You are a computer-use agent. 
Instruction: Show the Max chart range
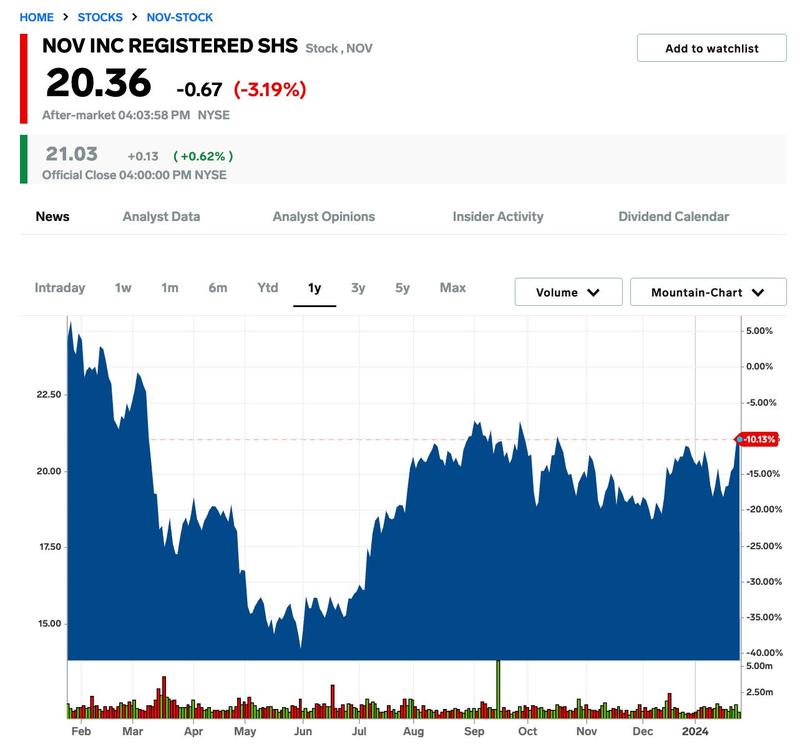(x=453, y=288)
